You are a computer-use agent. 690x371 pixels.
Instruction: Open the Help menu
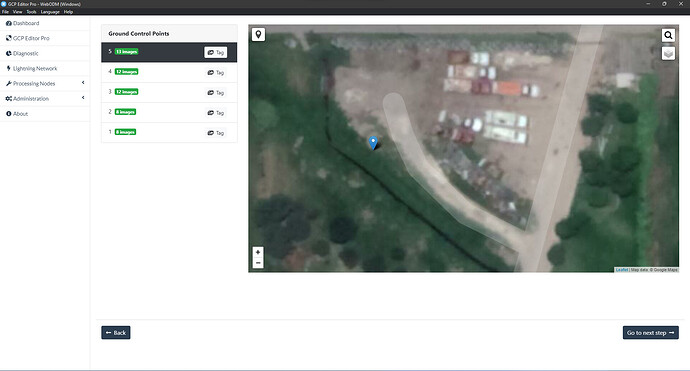[68, 12]
